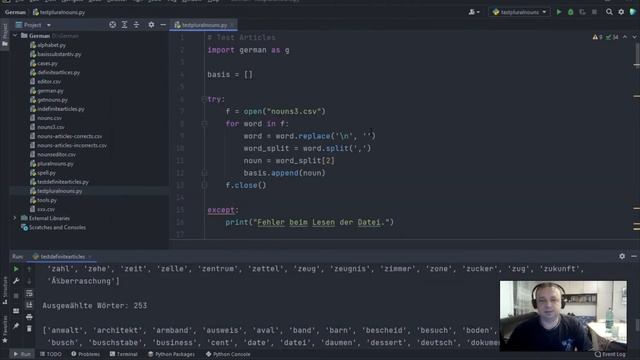Image resolution: width=640 pixels, height=360 pixels.
Task: Run the testpluralnouns configuration with green play button
Action: click(x=559, y=12)
